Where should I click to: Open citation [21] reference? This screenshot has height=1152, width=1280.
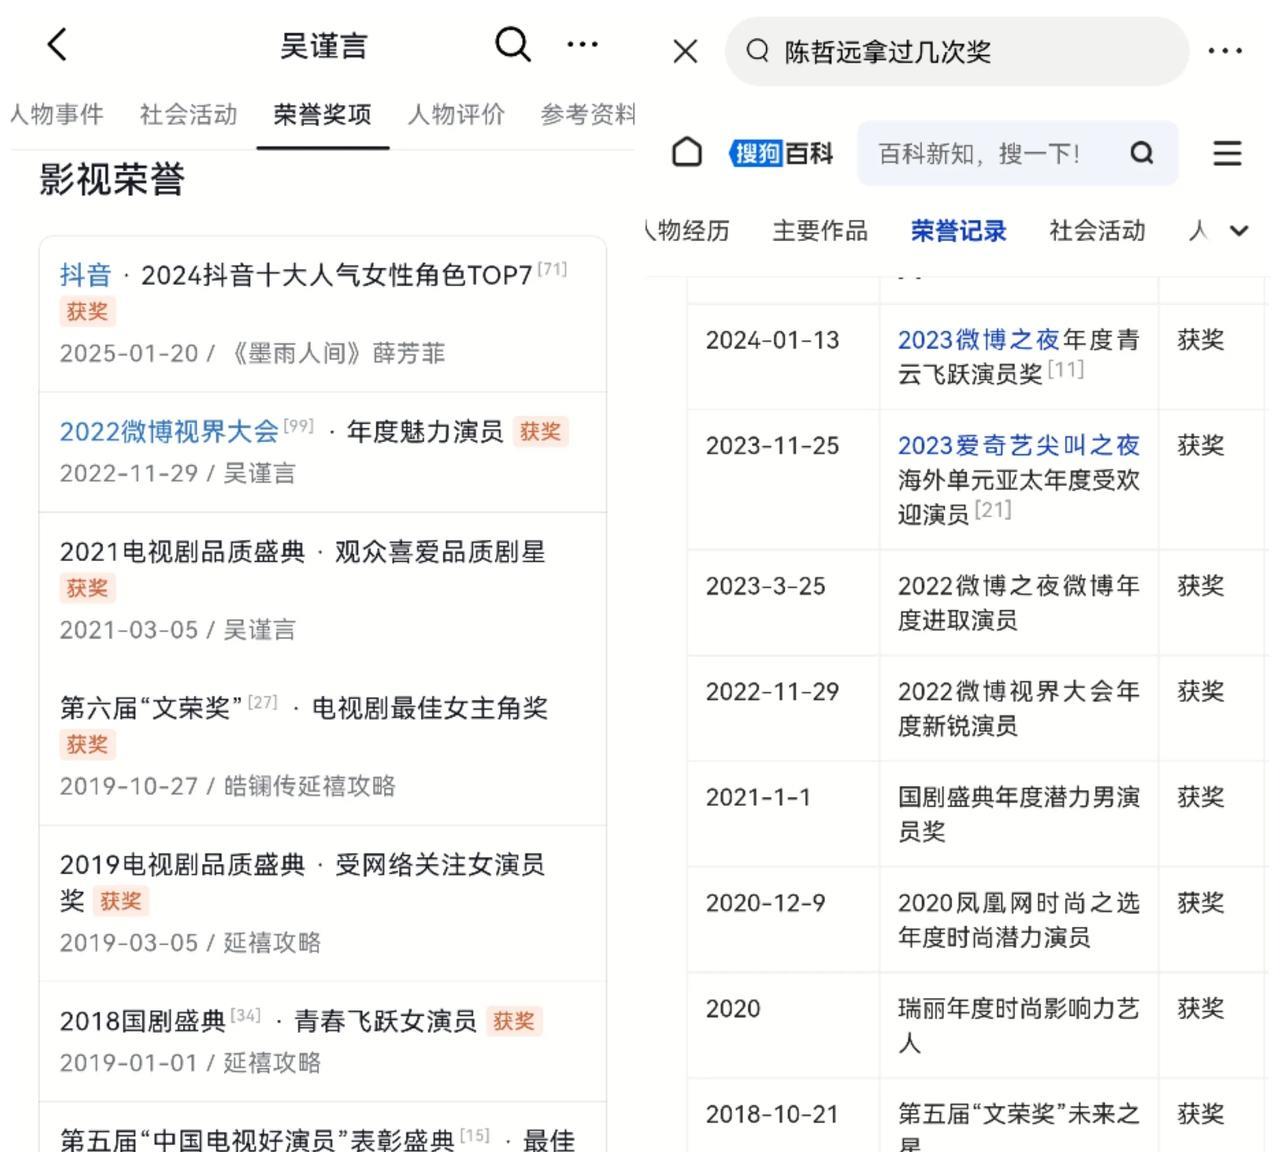[992, 509]
